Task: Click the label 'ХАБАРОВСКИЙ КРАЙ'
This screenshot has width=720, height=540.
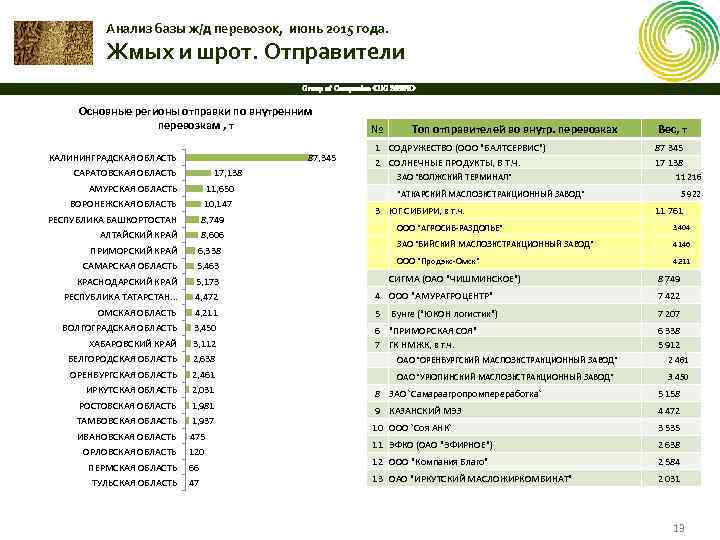Action: click(133, 343)
